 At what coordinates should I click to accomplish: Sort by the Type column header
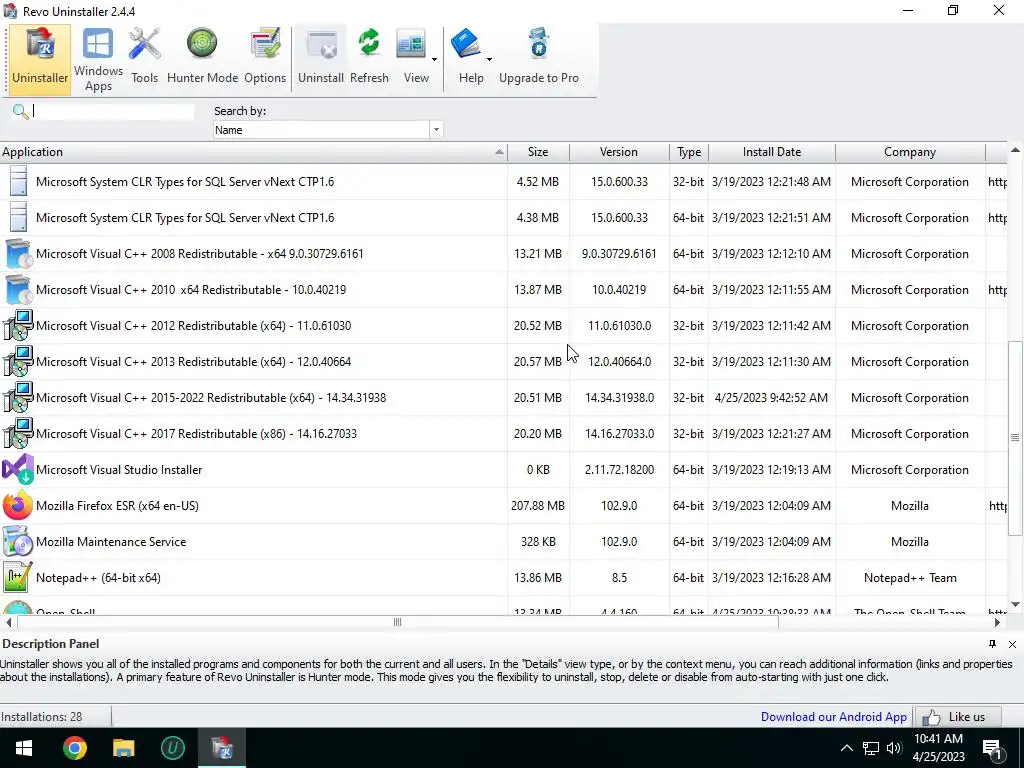click(689, 152)
